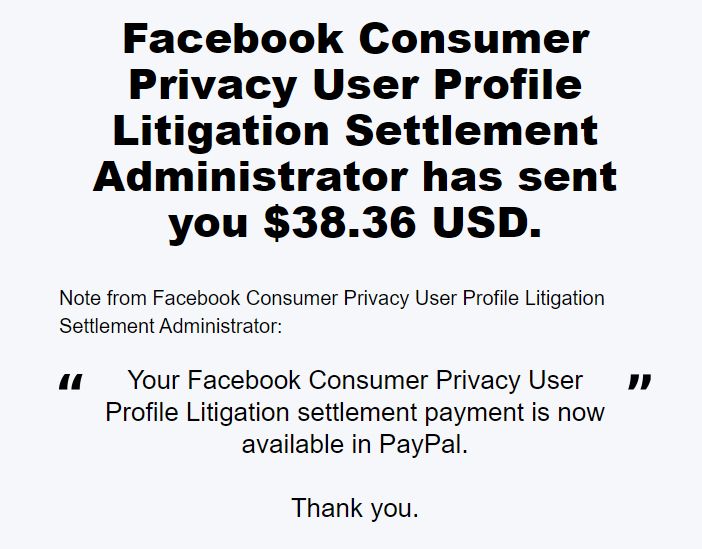Click the closing quotation mark icon

coord(640,382)
